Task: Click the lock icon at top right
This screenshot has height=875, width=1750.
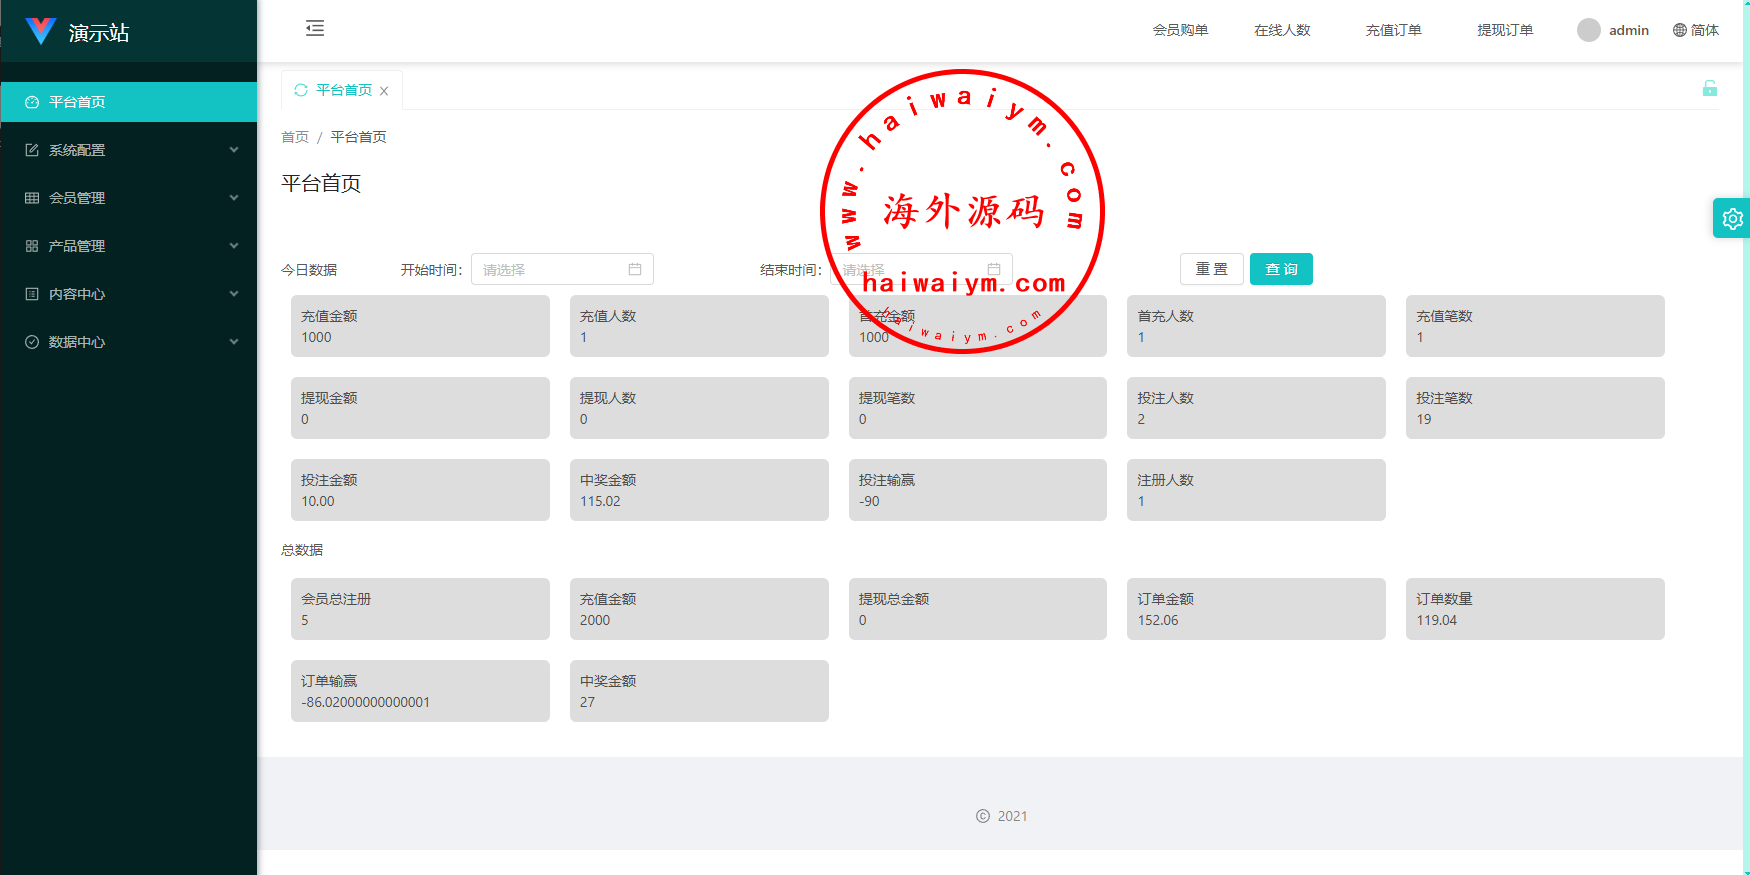Action: (x=1710, y=89)
